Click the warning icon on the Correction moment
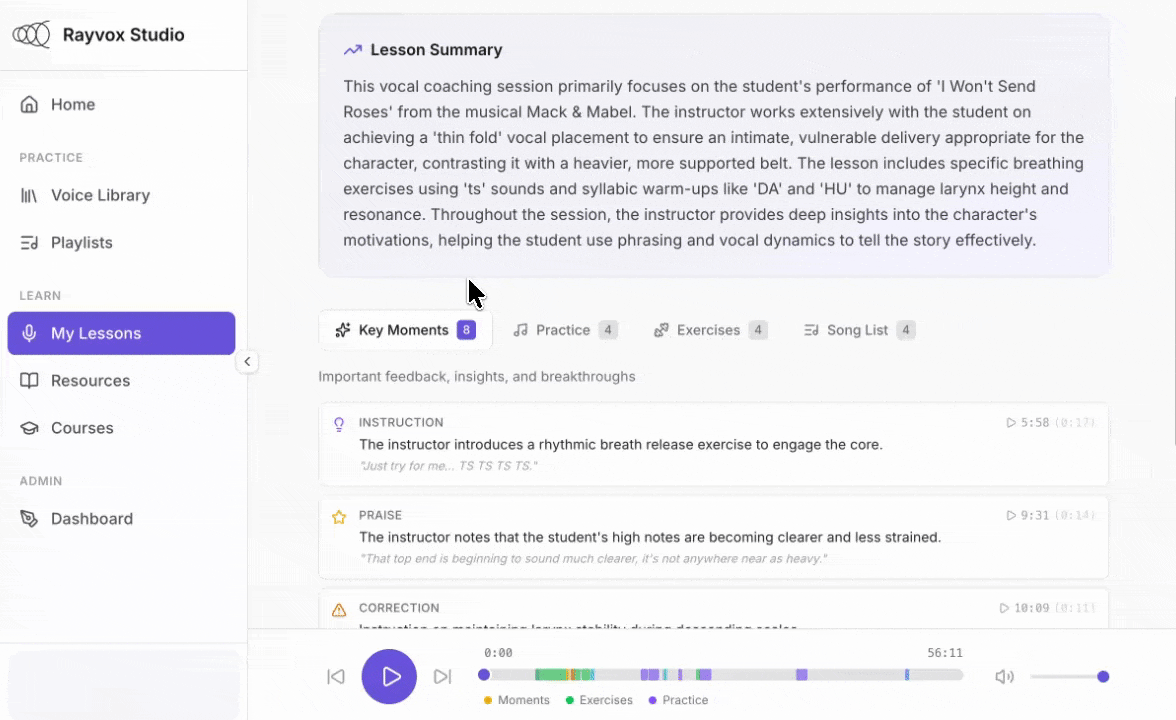The width and height of the screenshot is (1176, 720). pos(339,607)
